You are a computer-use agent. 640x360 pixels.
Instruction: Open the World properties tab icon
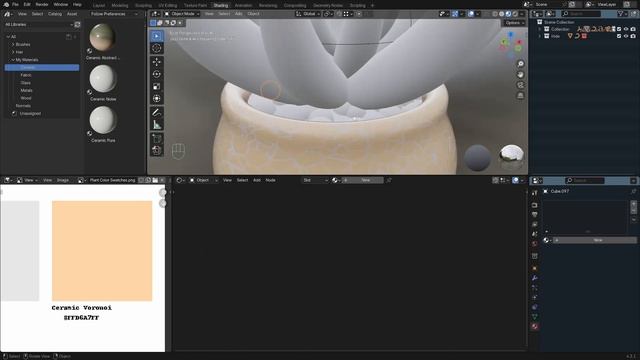(535, 244)
